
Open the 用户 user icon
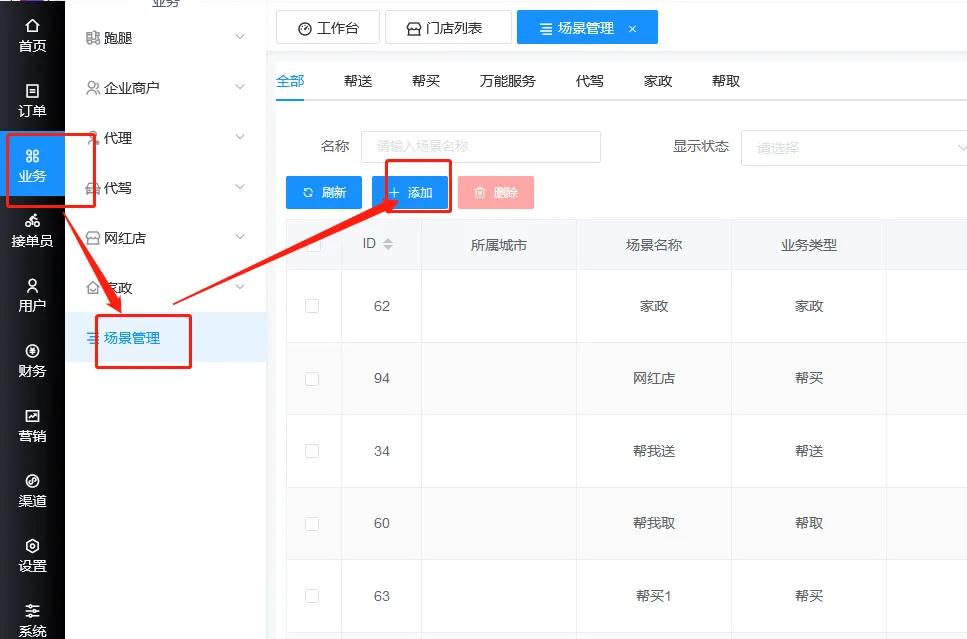tap(32, 295)
